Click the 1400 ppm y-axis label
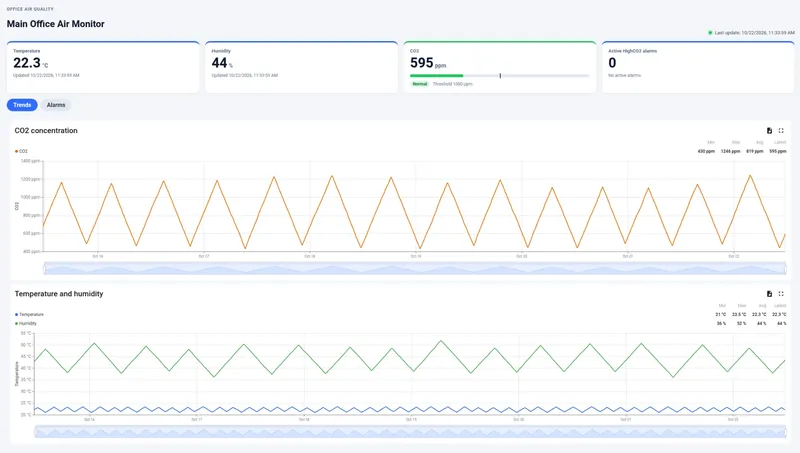The height and width of the screenshot is (453, 800). click(x=30, y=161)
